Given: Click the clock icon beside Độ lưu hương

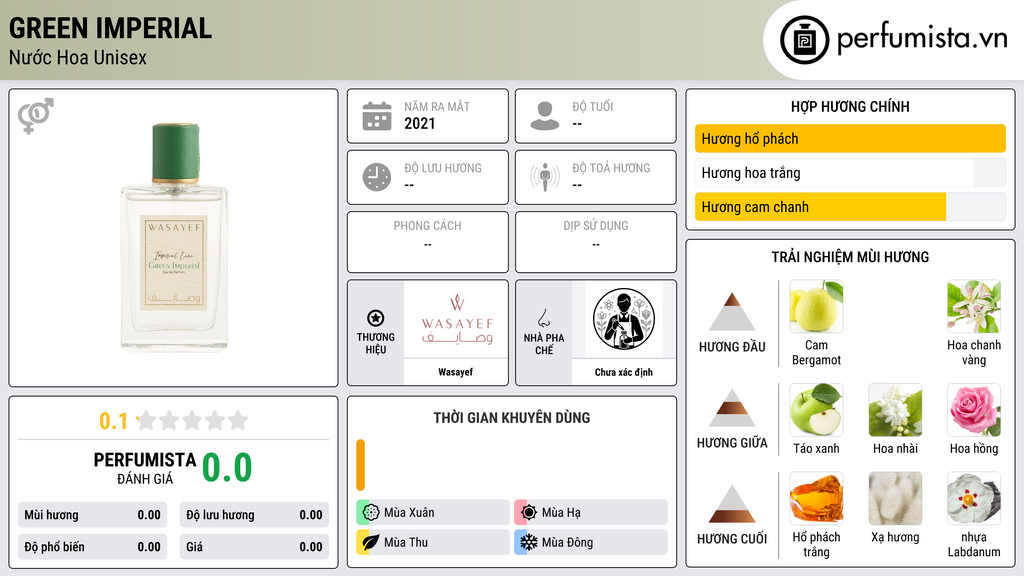Looking at the screenshot, I should tap(377, 177).
